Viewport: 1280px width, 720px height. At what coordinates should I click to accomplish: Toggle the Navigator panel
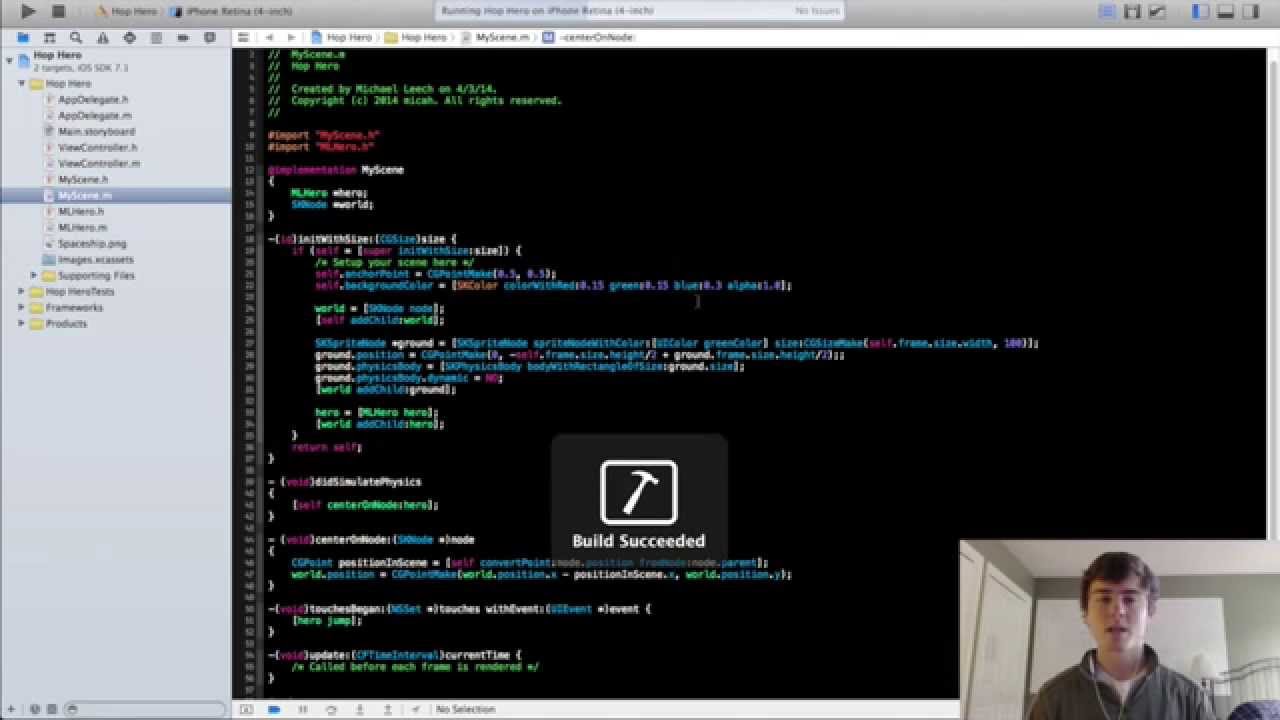tap(1200, 11)
